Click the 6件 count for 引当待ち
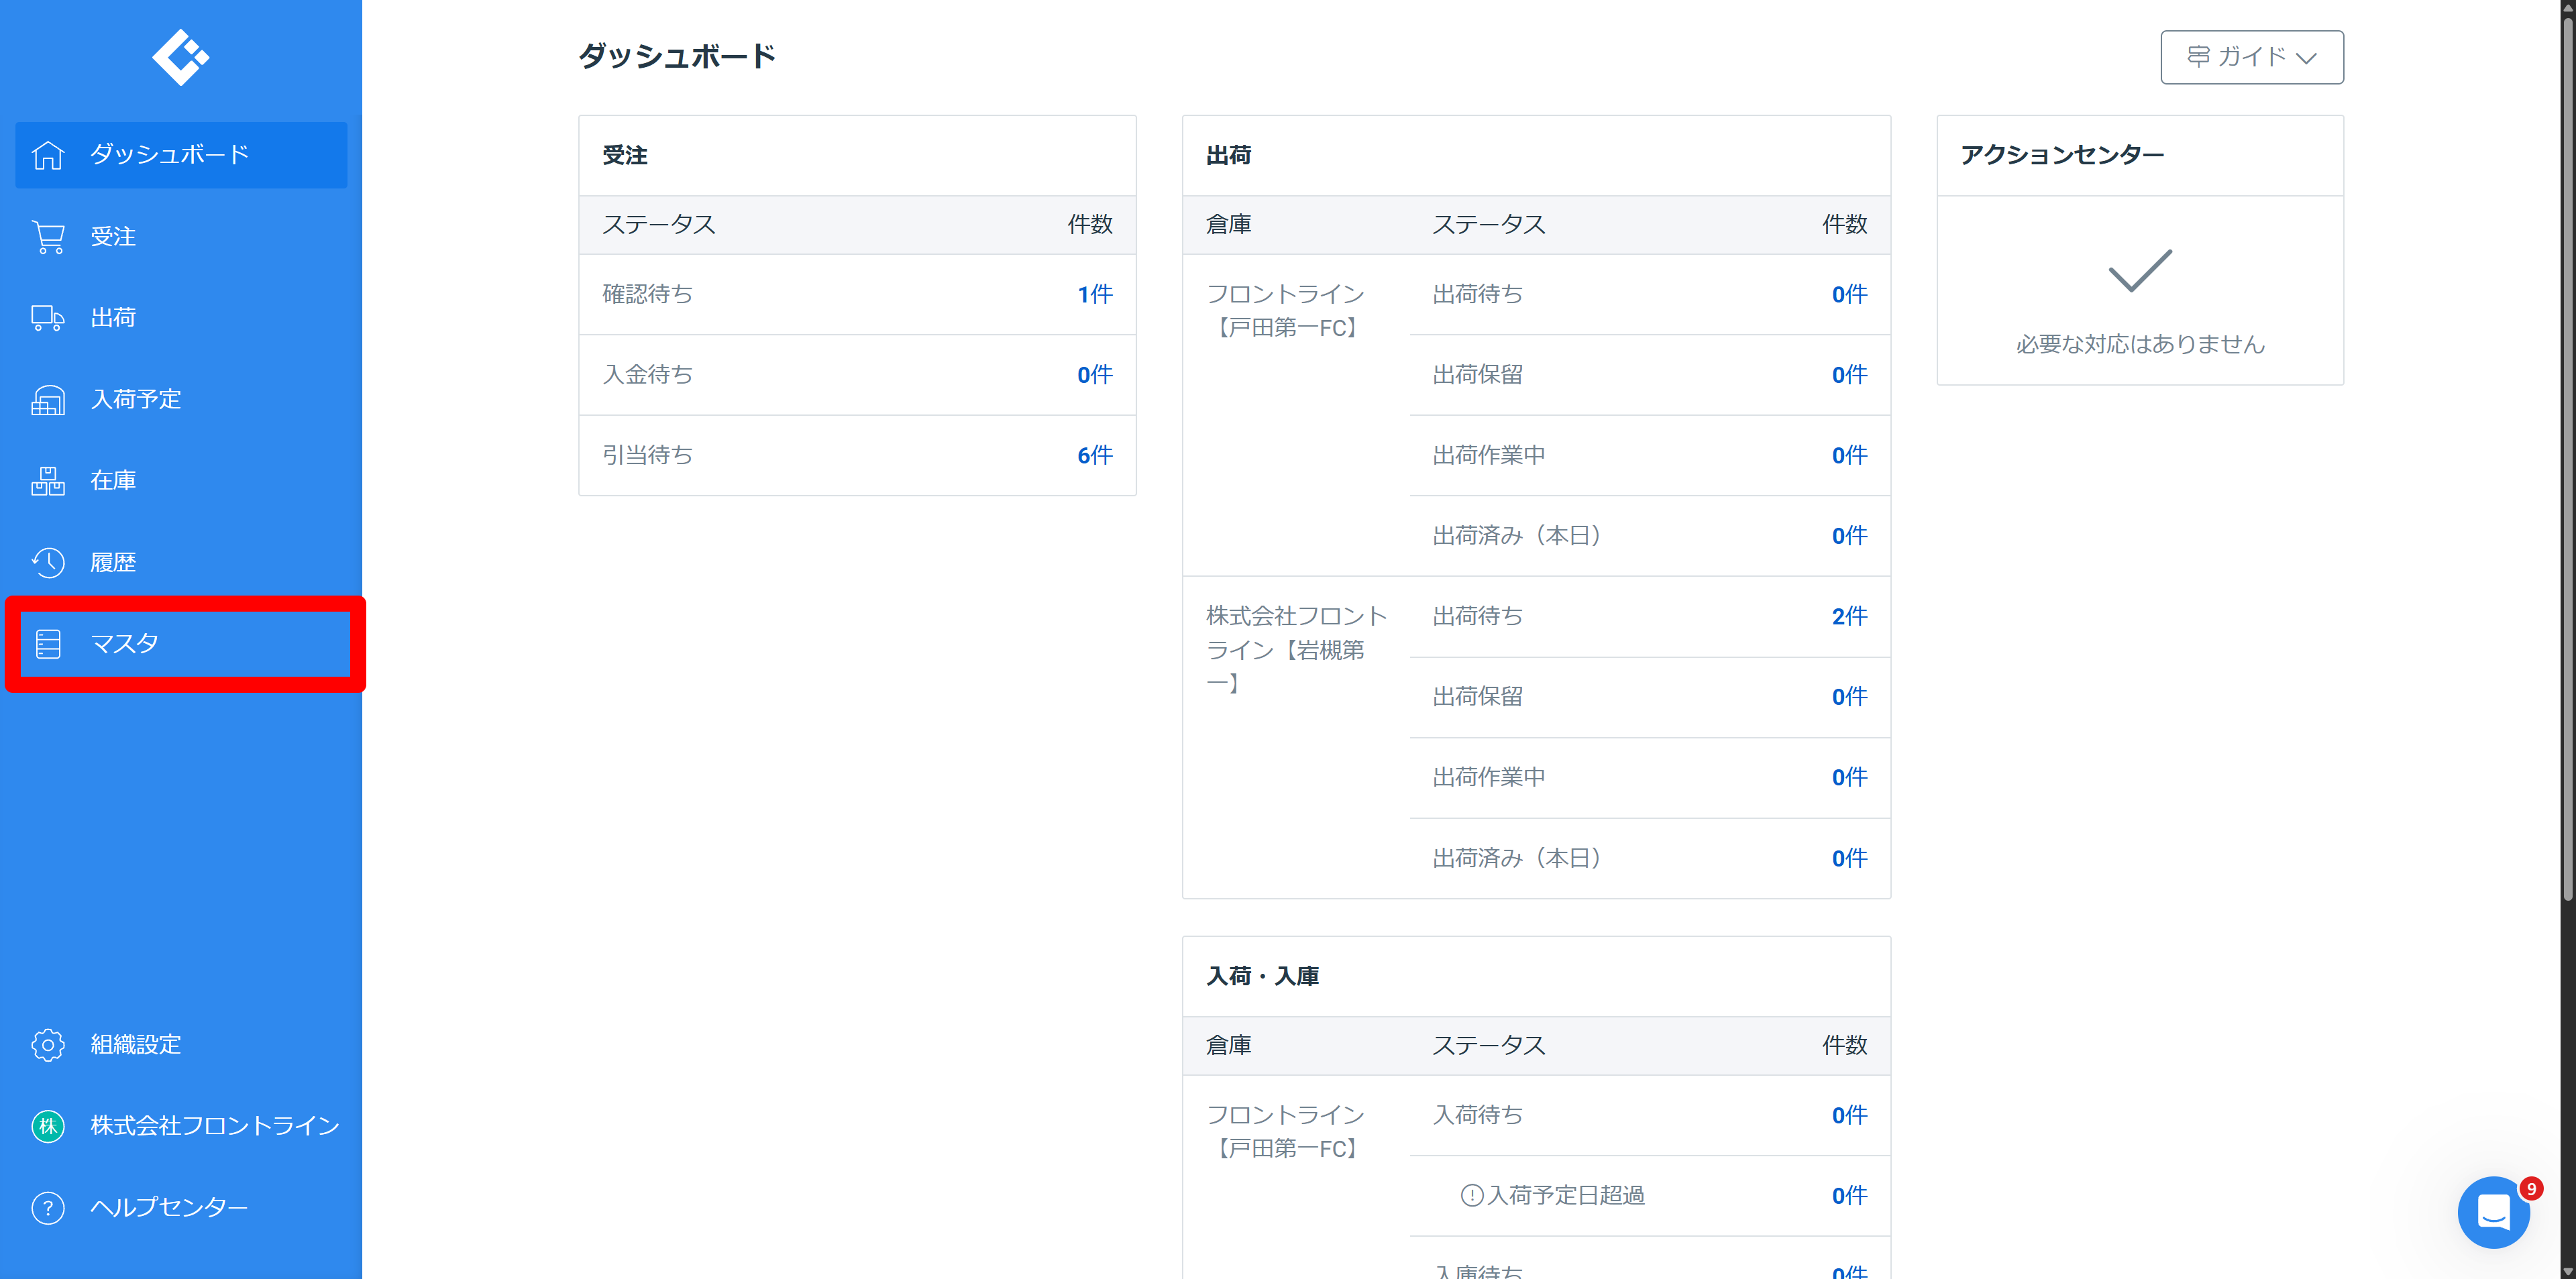Viewport: 2576px width, 1279px height. 1094,456
